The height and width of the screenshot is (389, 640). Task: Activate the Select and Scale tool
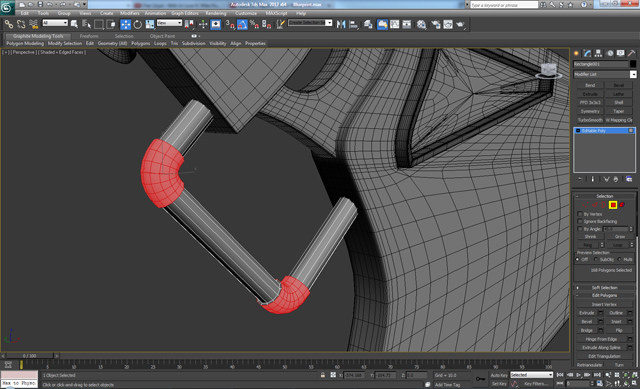click(x=150, y=24)
